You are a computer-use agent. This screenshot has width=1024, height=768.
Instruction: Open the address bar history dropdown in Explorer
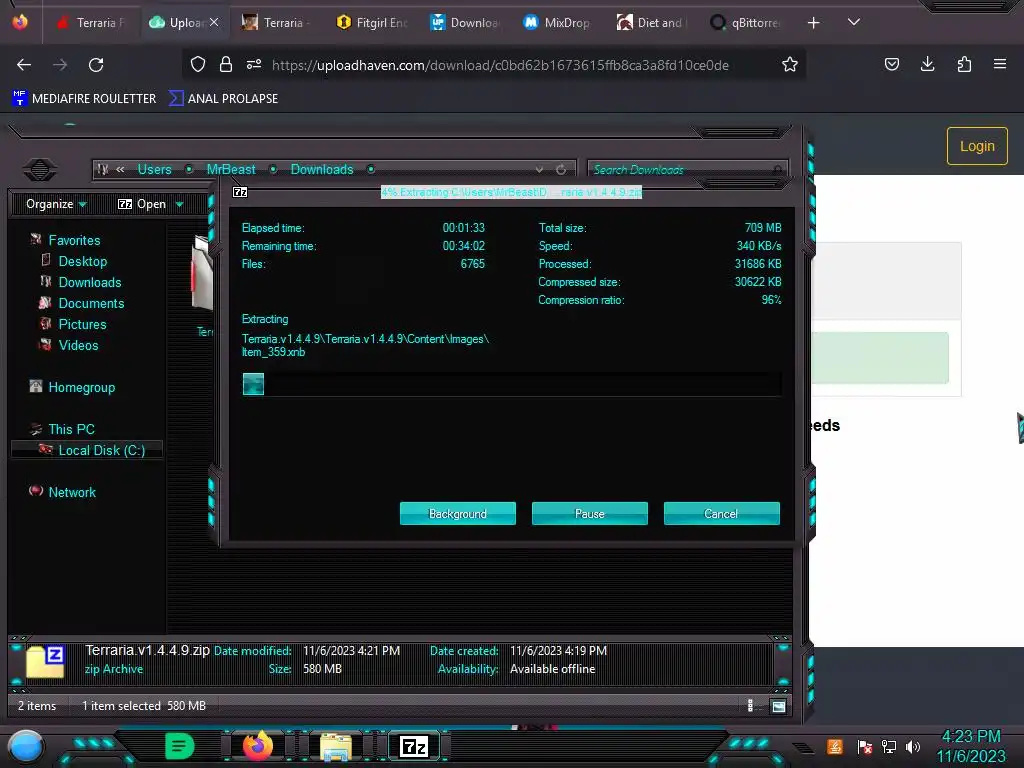pyautogui.click(x=539, y=169)
